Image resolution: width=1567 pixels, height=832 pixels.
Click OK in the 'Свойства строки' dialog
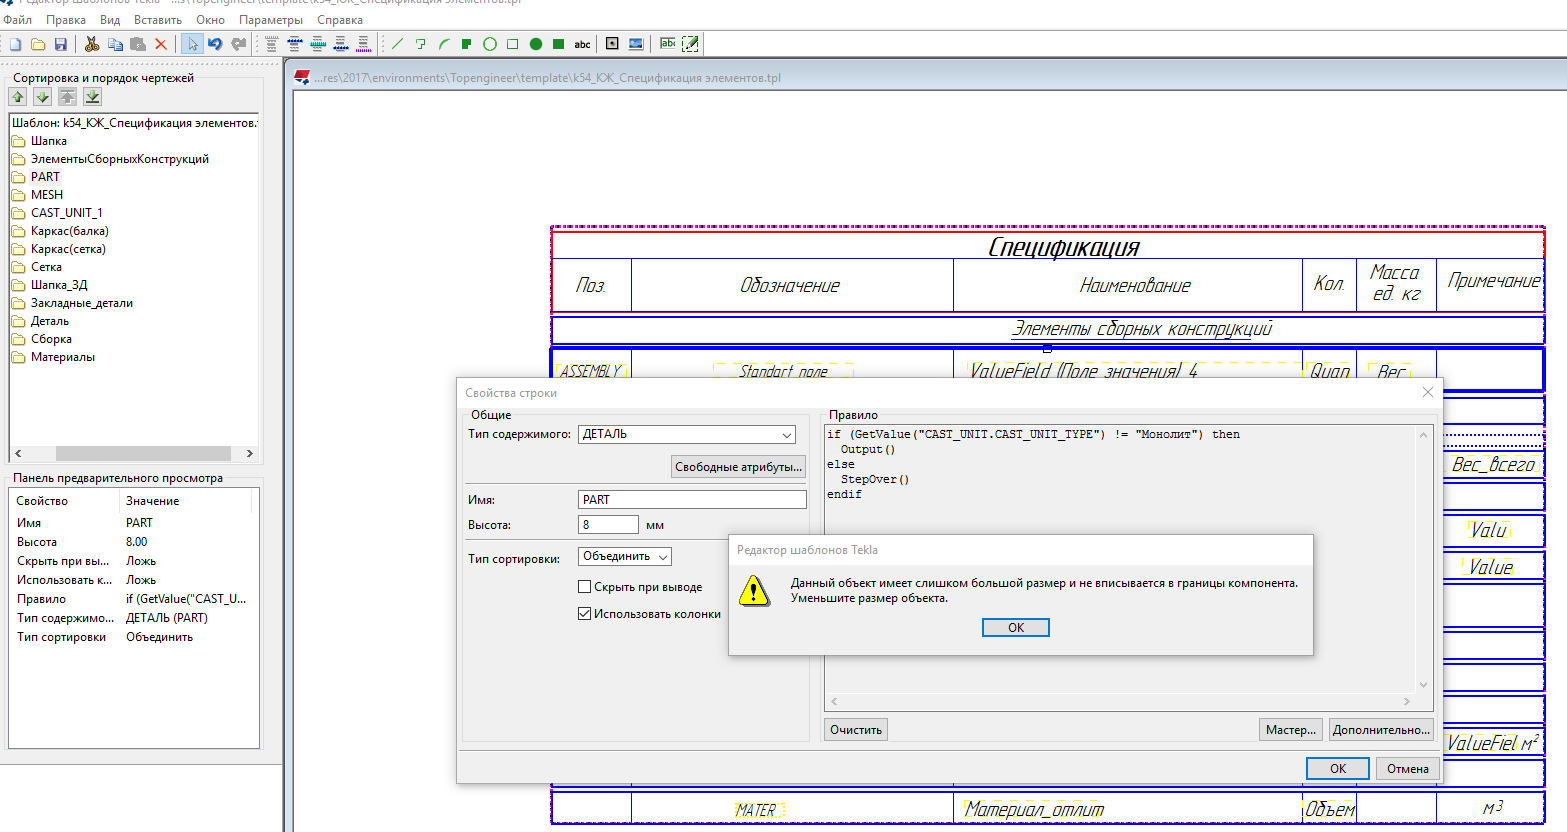click(x=1338, y=769)
